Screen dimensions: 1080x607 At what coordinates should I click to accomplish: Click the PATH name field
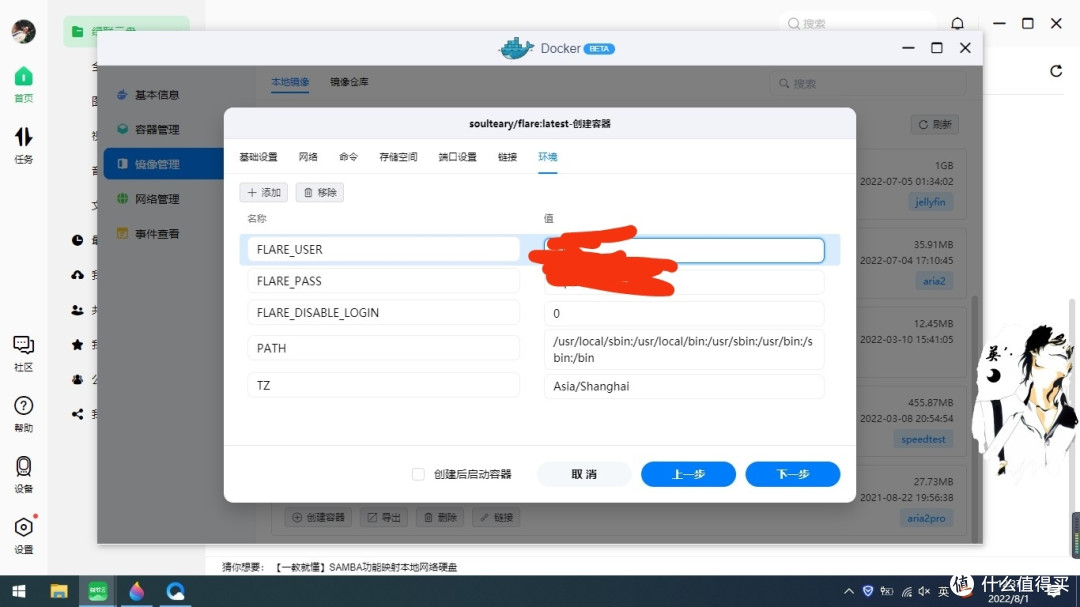tap(384, 348)
